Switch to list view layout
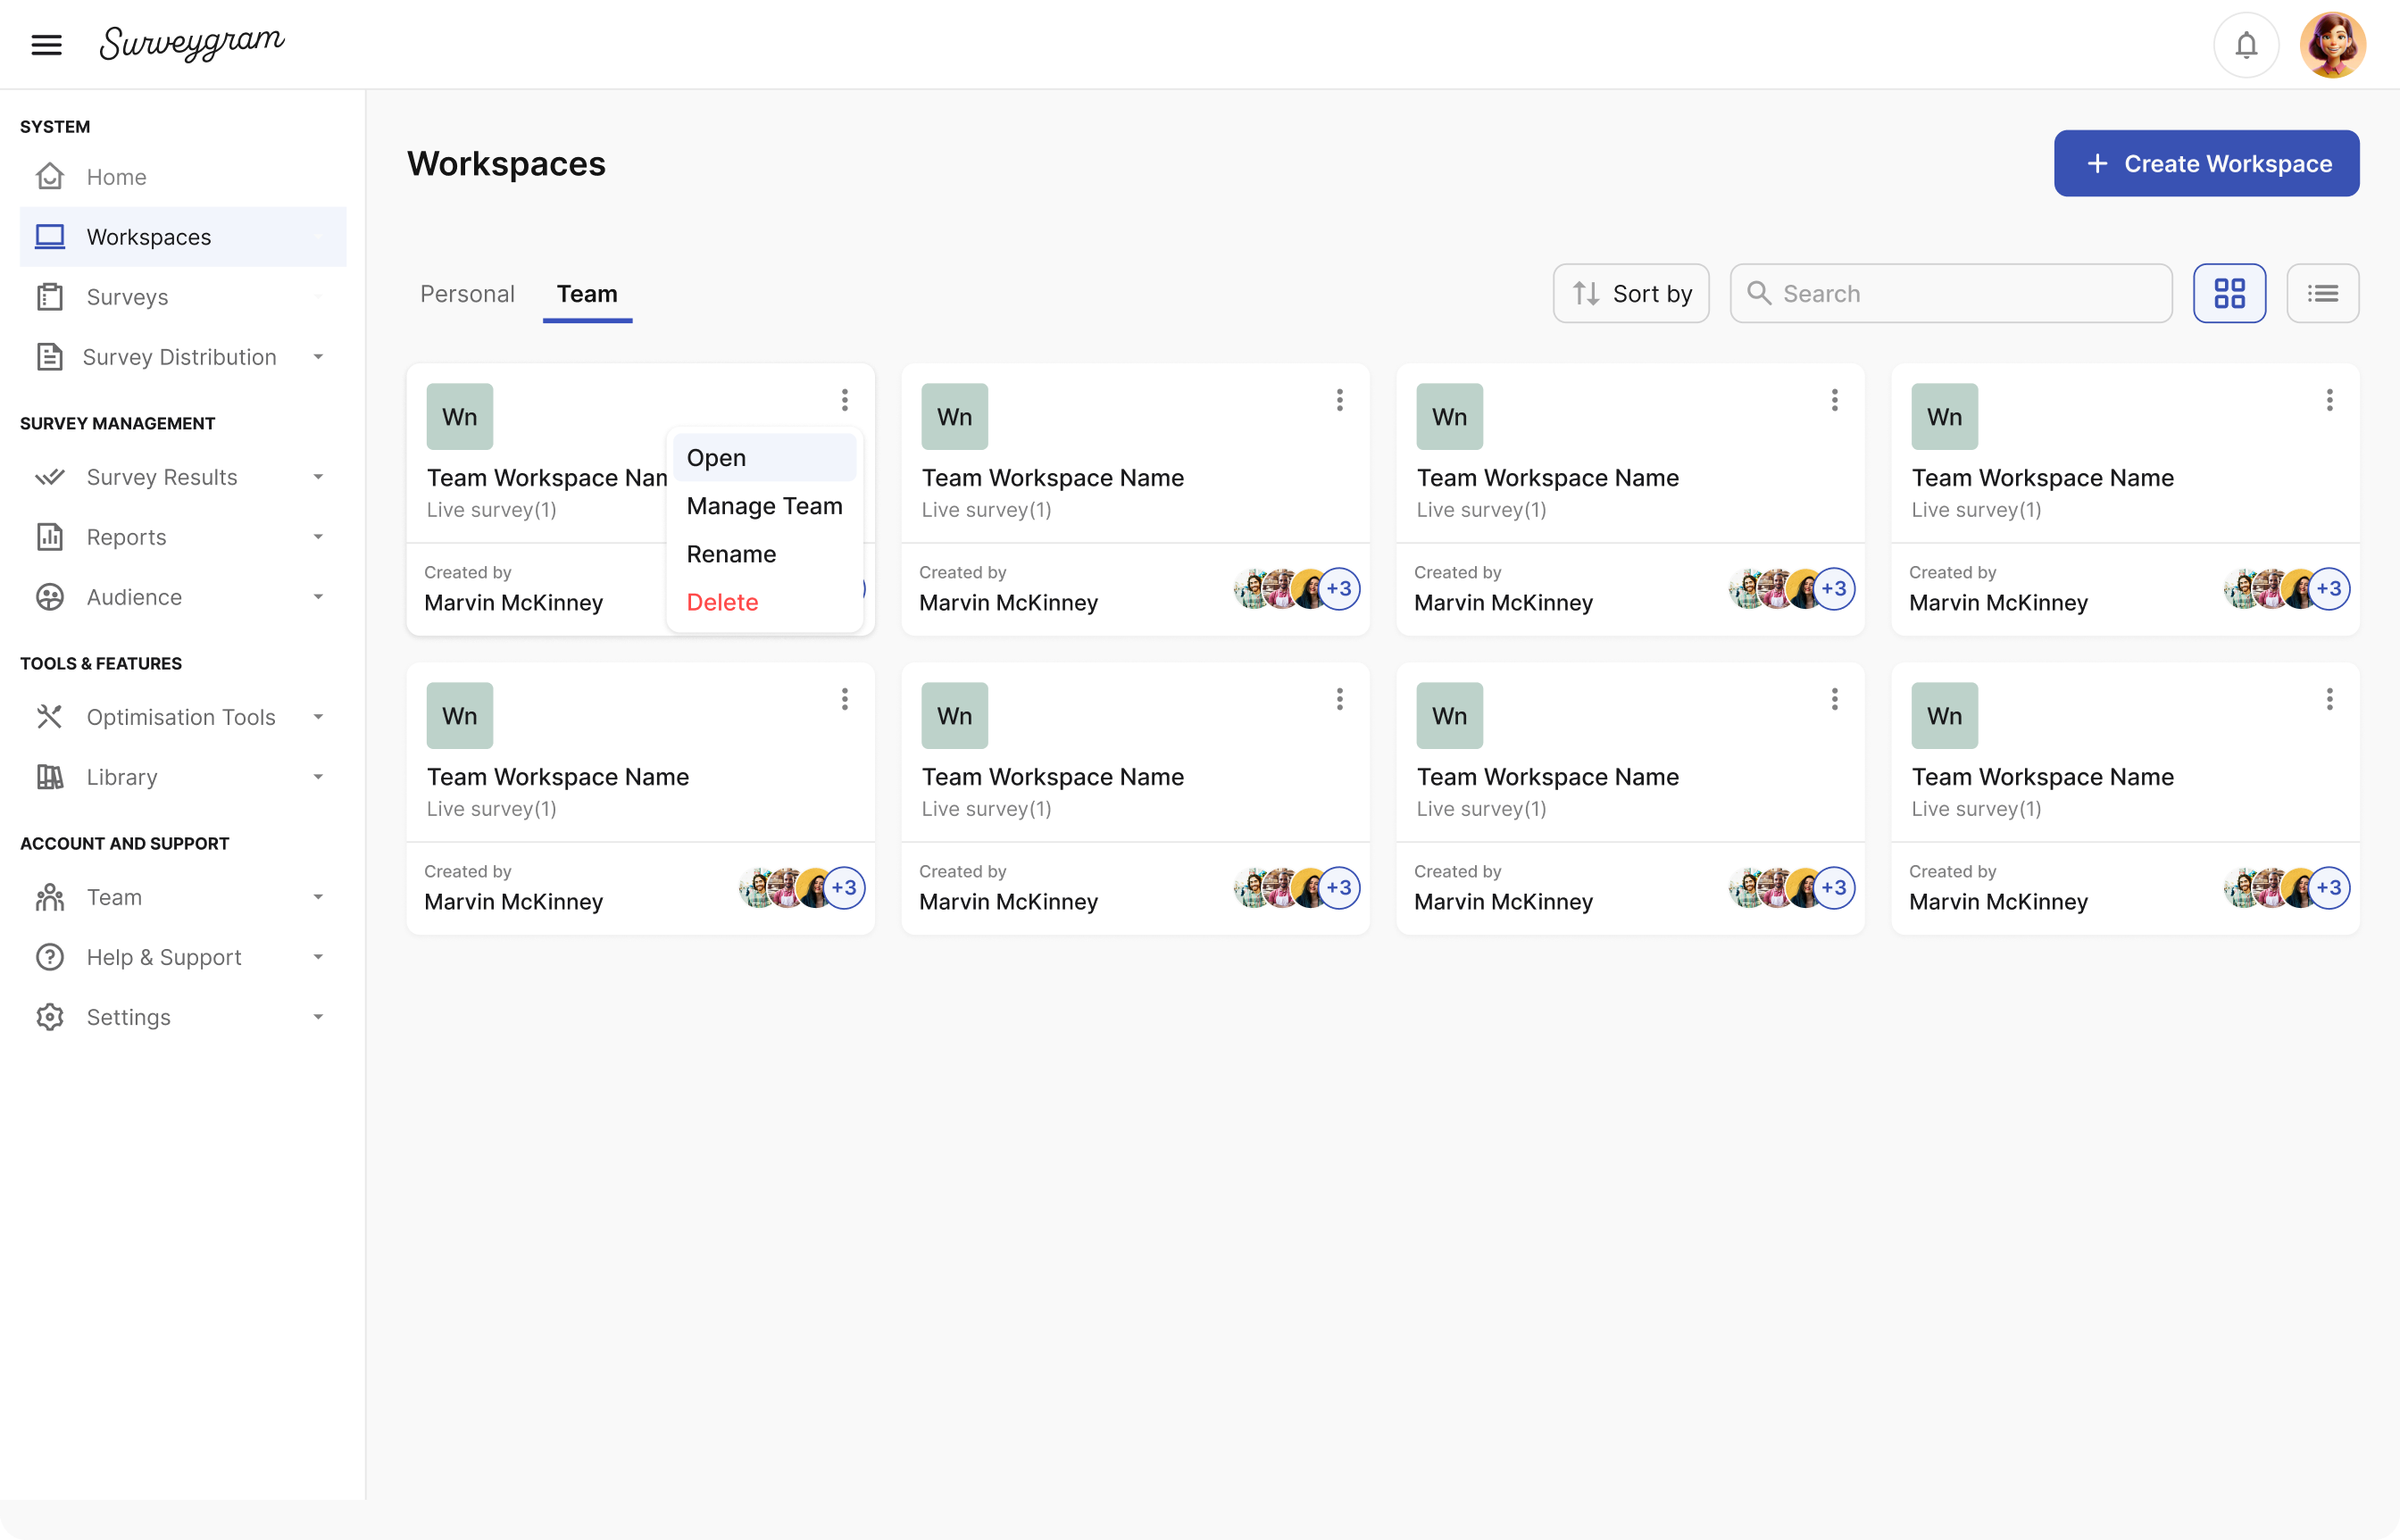This screenshot has width=2400, height=1540. 2322,293
